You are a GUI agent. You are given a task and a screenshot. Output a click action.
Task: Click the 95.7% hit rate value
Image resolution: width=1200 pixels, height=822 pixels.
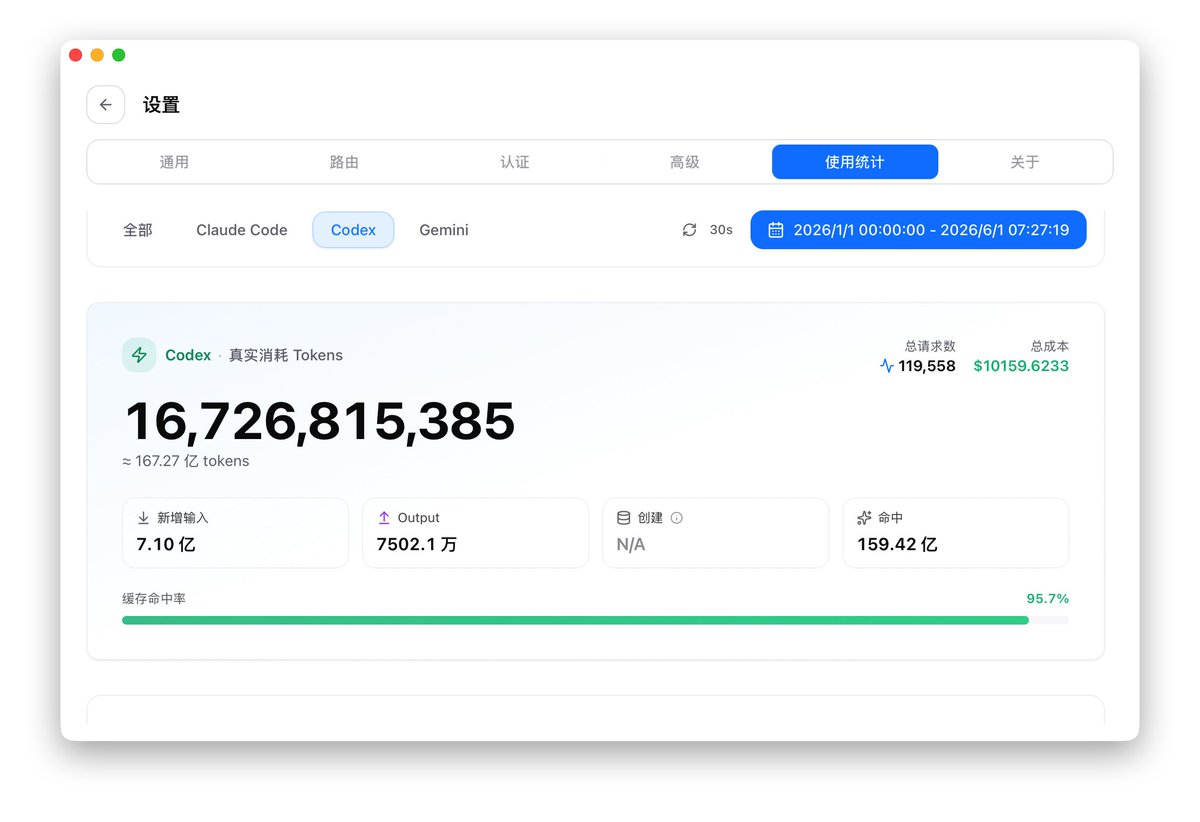[1048, 599]
